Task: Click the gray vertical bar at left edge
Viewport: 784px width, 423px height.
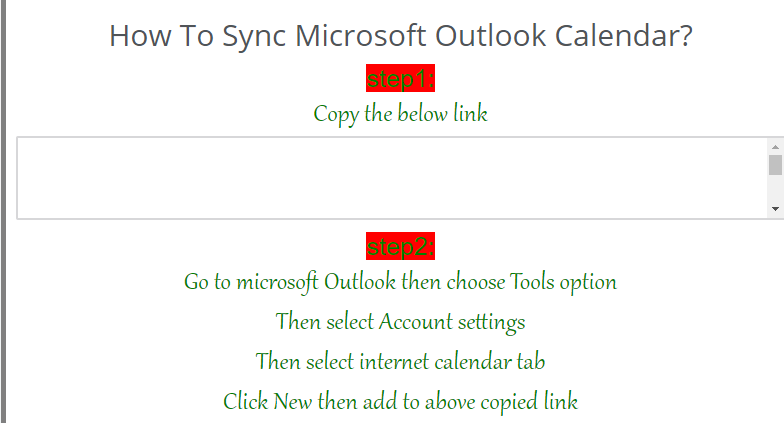Action: (x=3, y=212)
